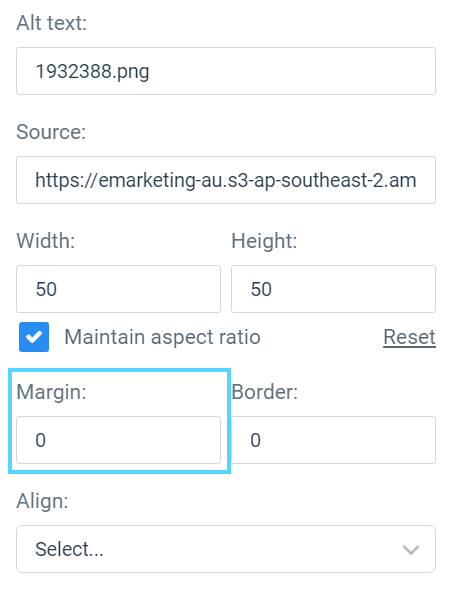Screen dimensions: 451x590
Task: Click the 'Alt text:' label
Action: (x=52, y=23)
